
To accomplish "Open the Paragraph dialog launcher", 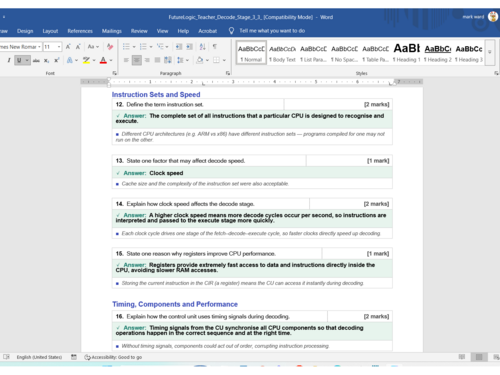I will tap(228, 73).
